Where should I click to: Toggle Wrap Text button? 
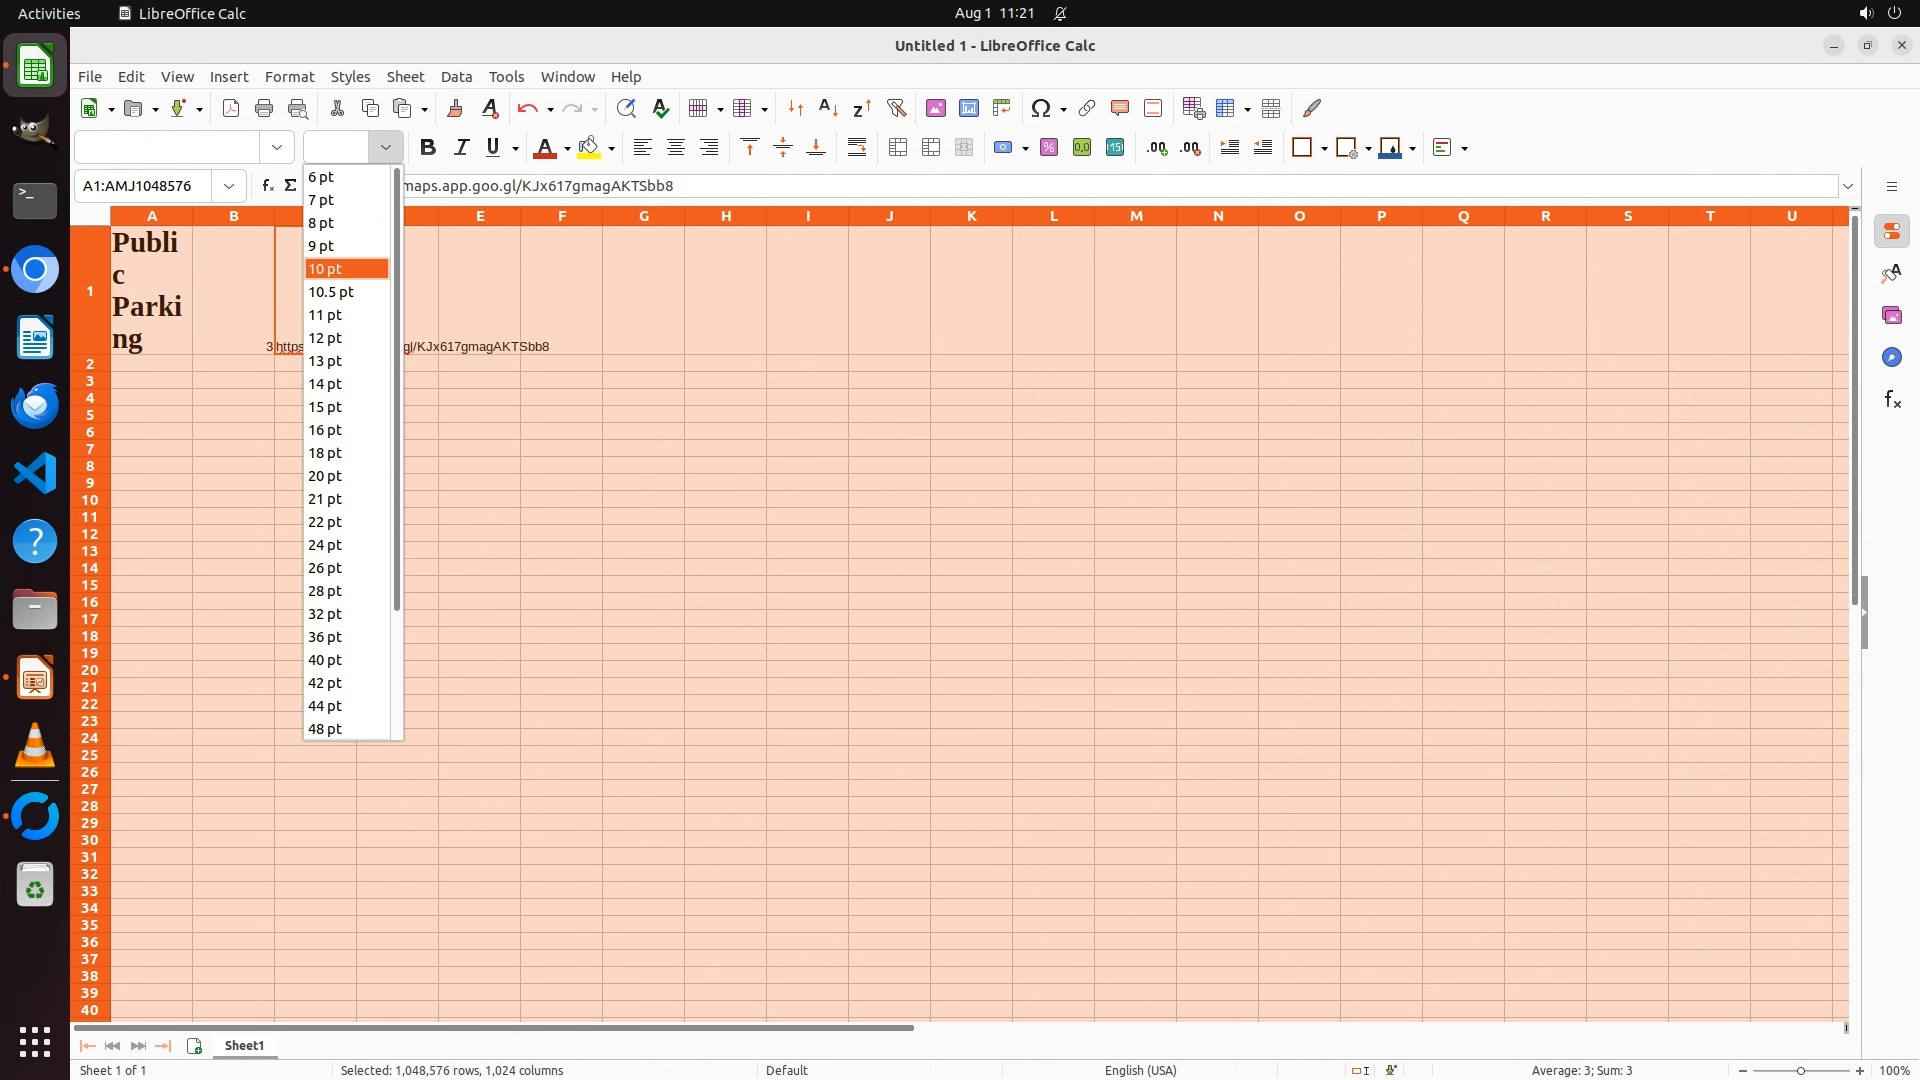(x=857, y=148)
